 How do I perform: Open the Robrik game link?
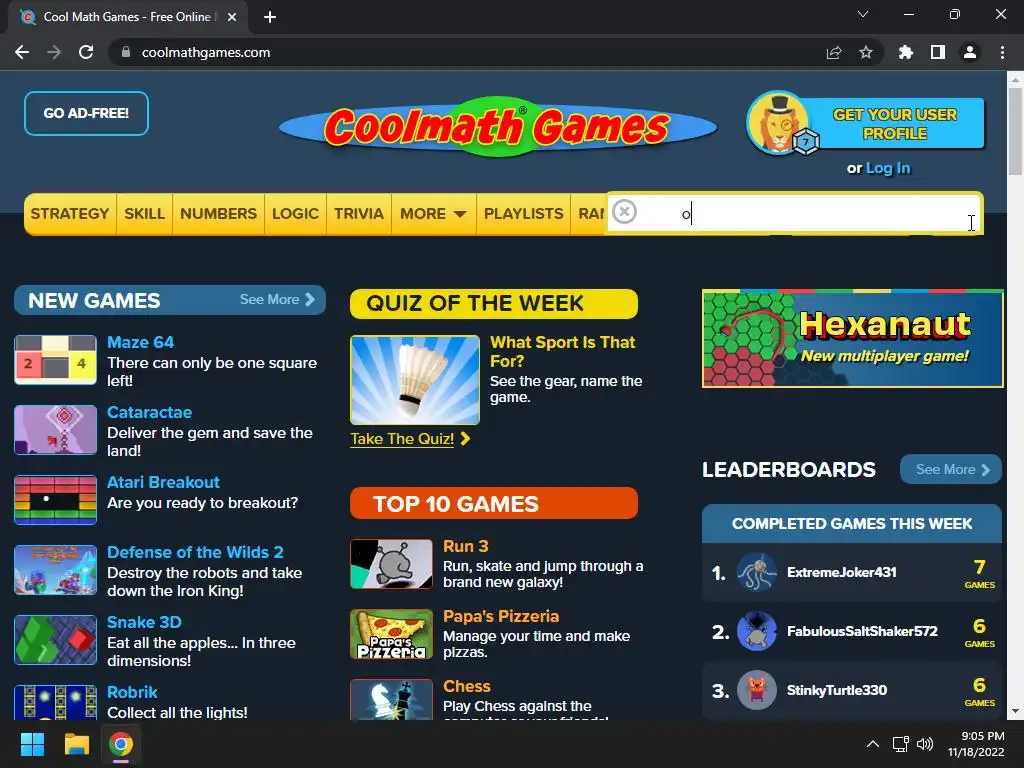pyautogui.click(x=132, y=692)
